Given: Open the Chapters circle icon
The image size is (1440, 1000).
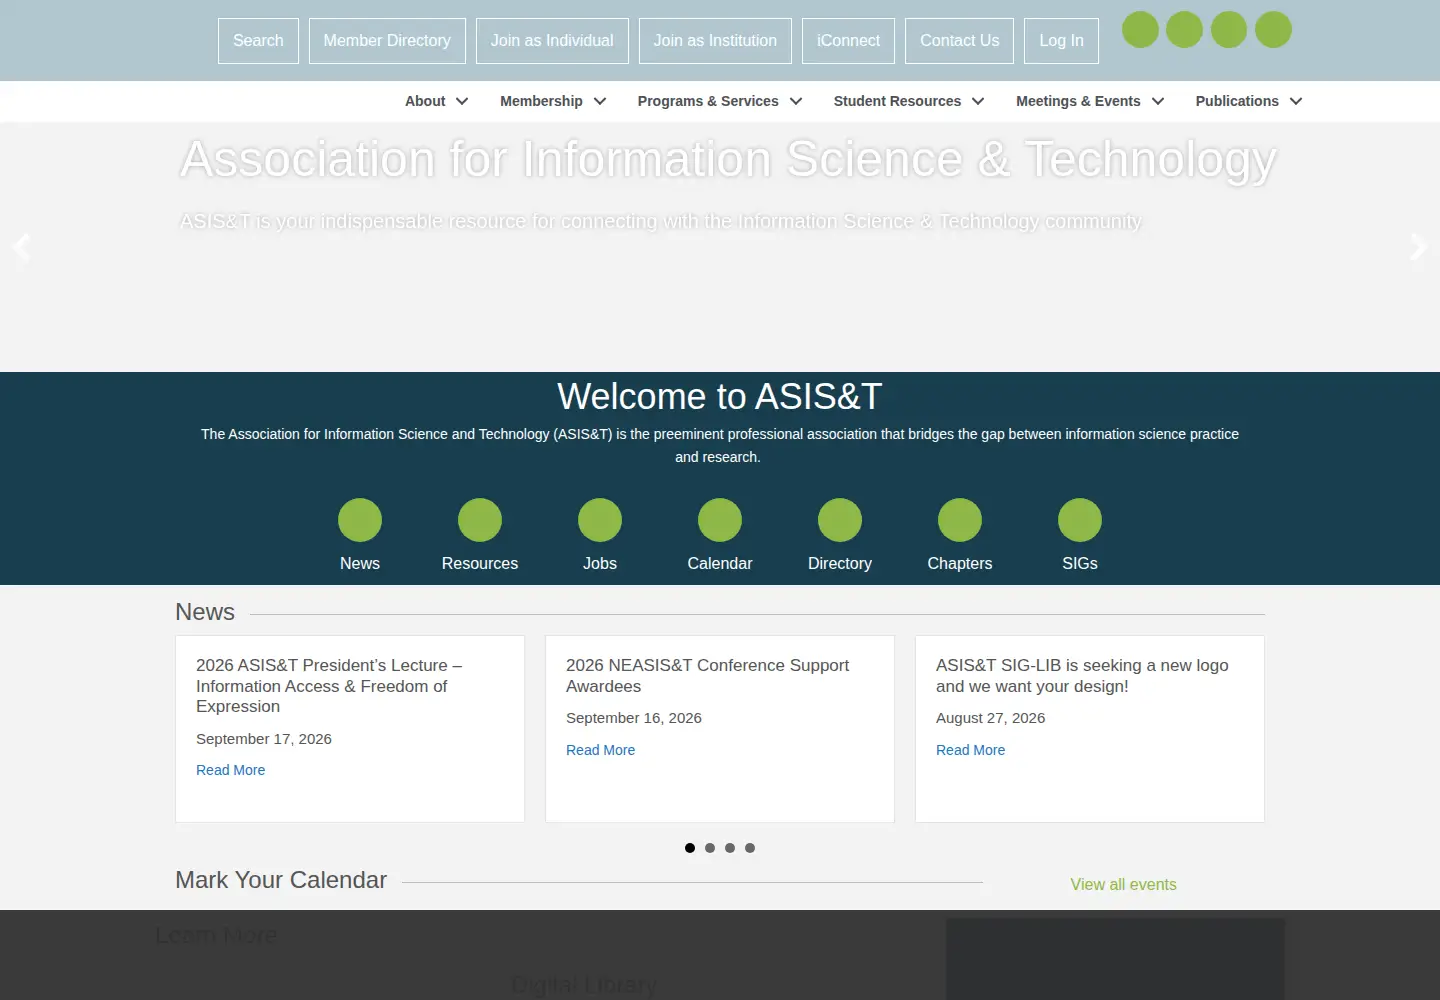Looking at the screenshot, I should pos(960,520).
